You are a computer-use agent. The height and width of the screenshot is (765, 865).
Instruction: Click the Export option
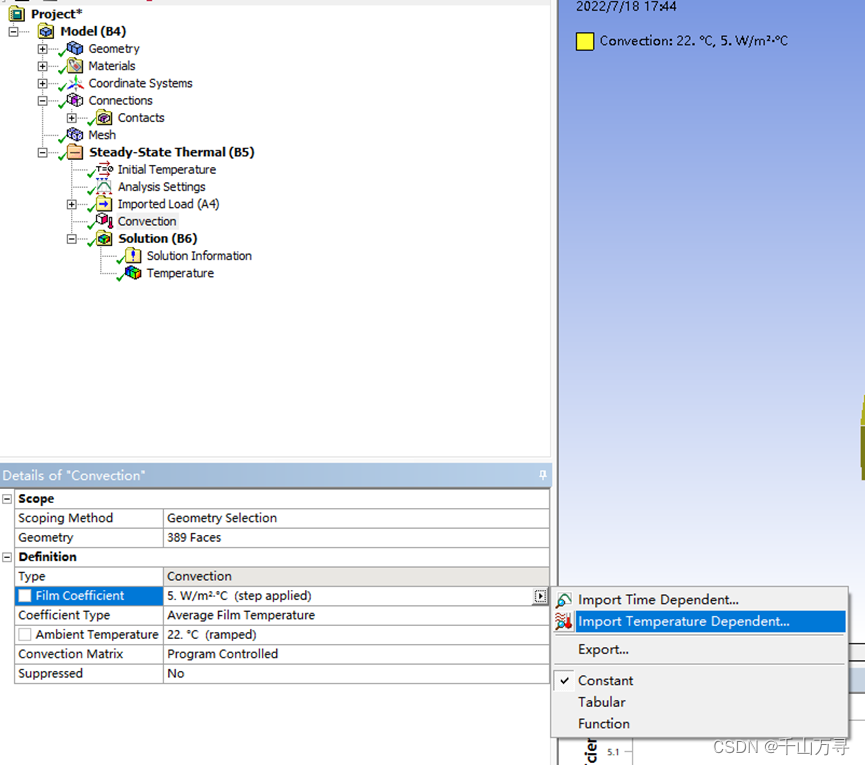point(603,649)
